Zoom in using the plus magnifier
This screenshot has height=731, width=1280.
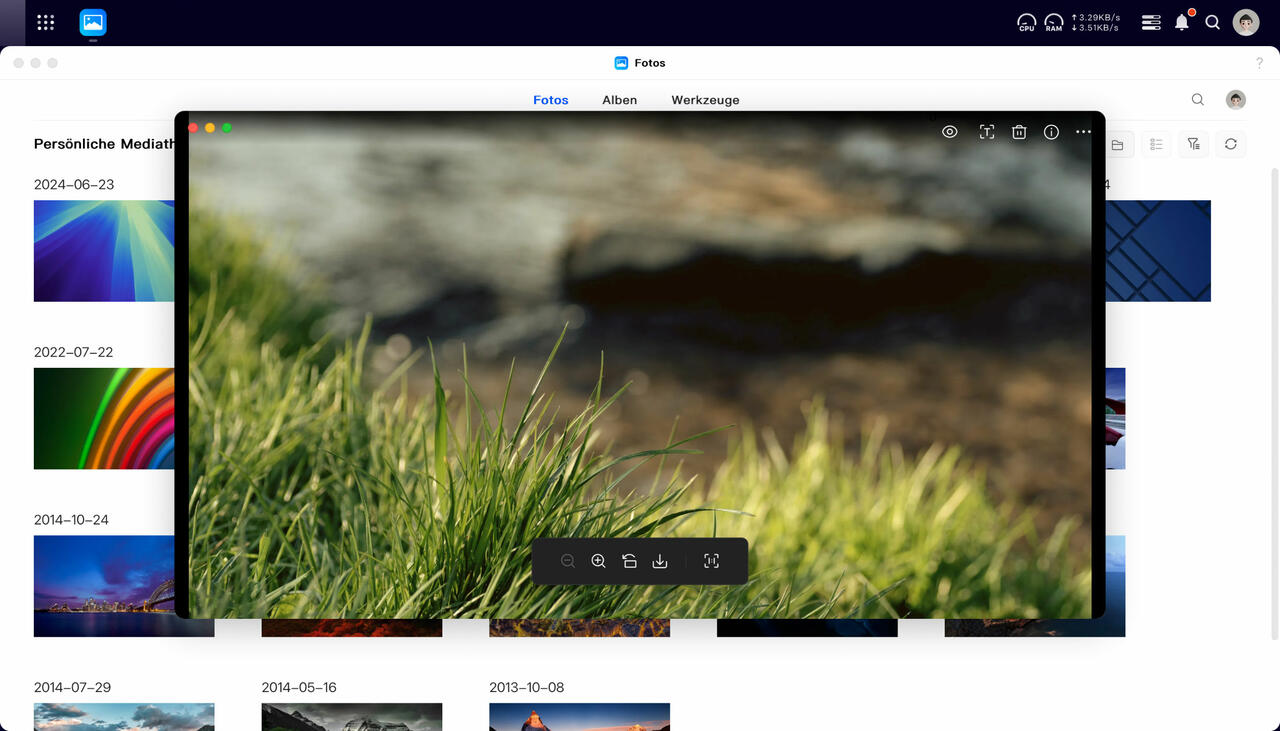(x=598, y=561)
